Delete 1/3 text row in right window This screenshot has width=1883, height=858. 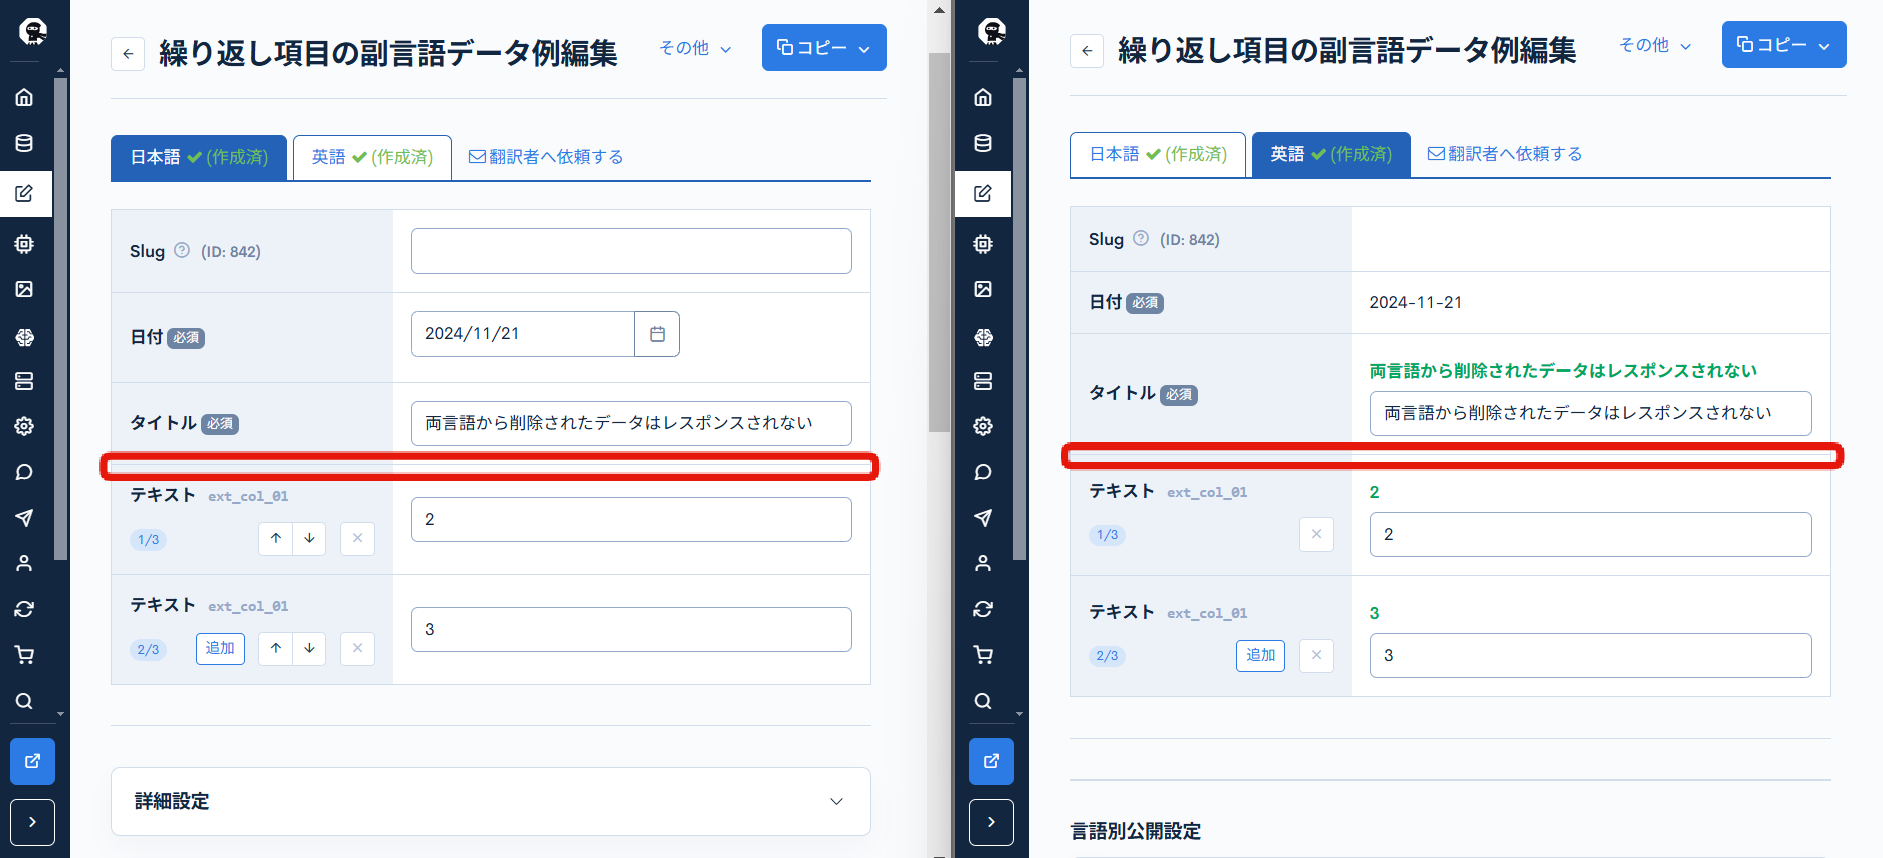point(1316,534)
